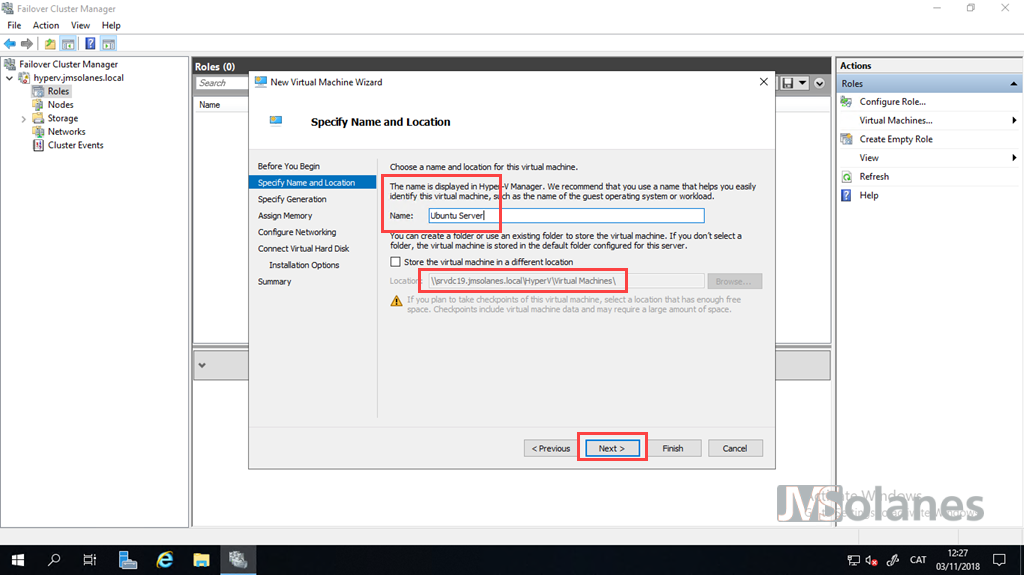Click the green Refresh icon in Actions
Viewport: 1024px width, 575px height.
point(846,177)
